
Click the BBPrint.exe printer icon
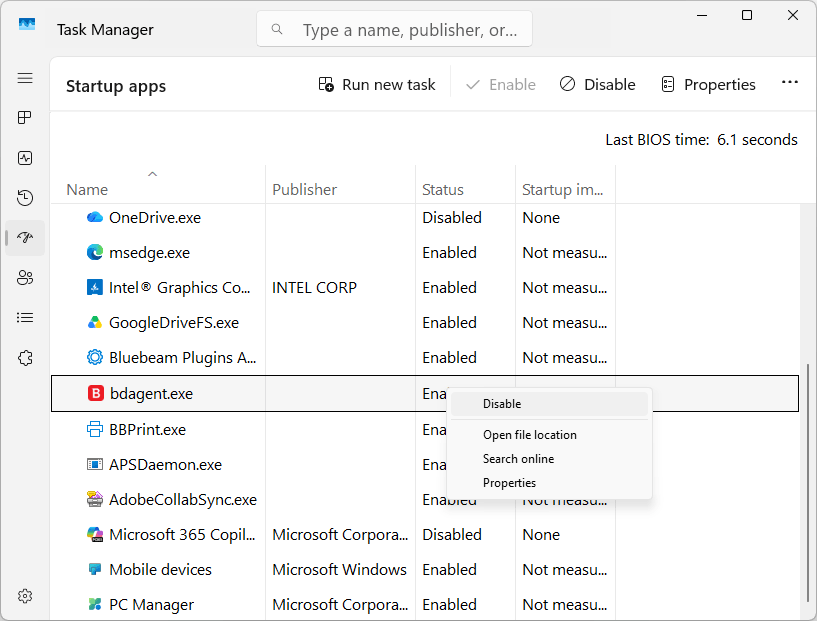[x=94, y=429]
